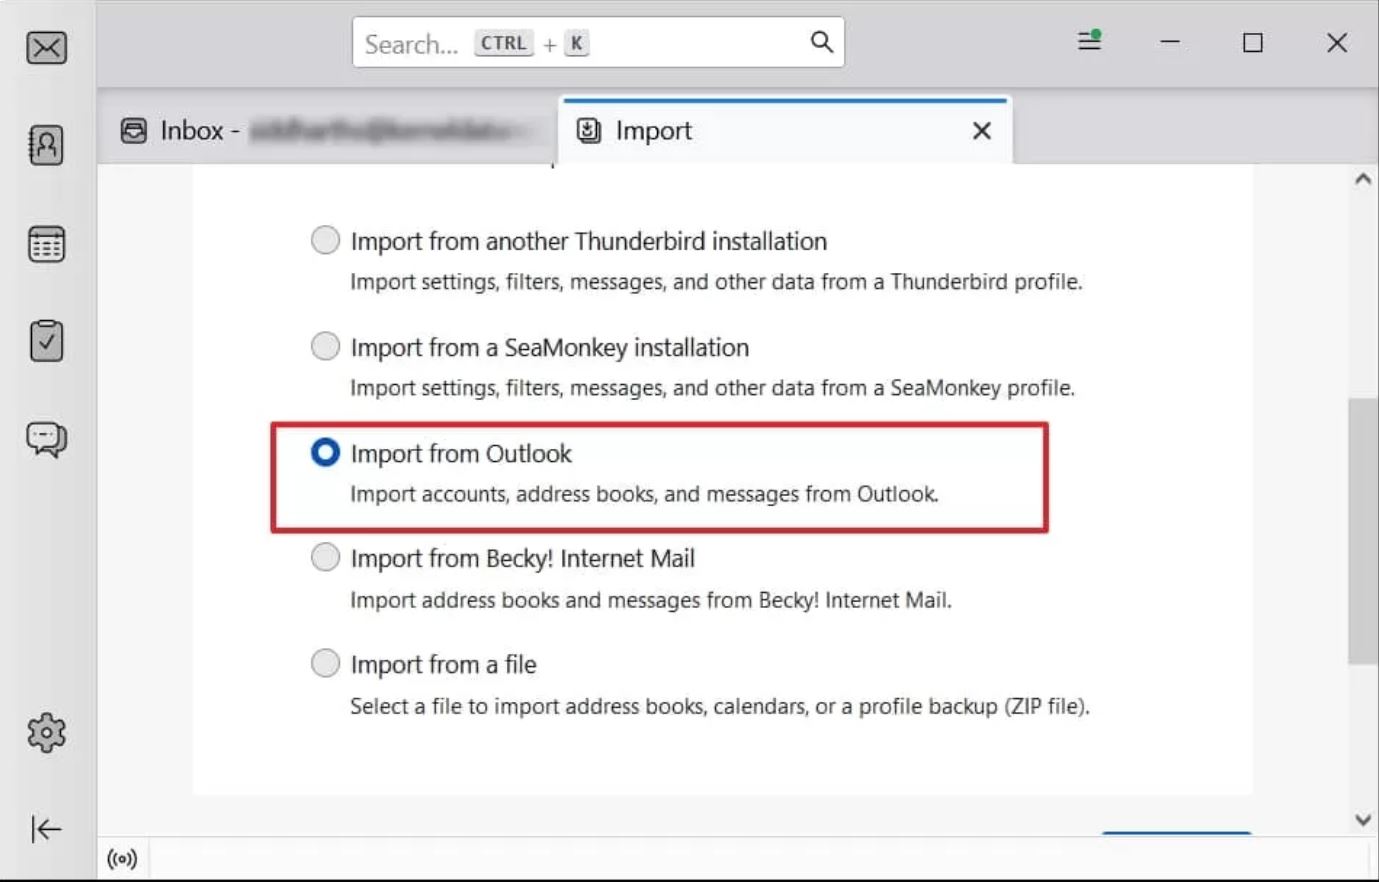Click 'Import accounts, address books, and messages' text
This screenshot has width=1379, height=882.
[x=644, y=494]
